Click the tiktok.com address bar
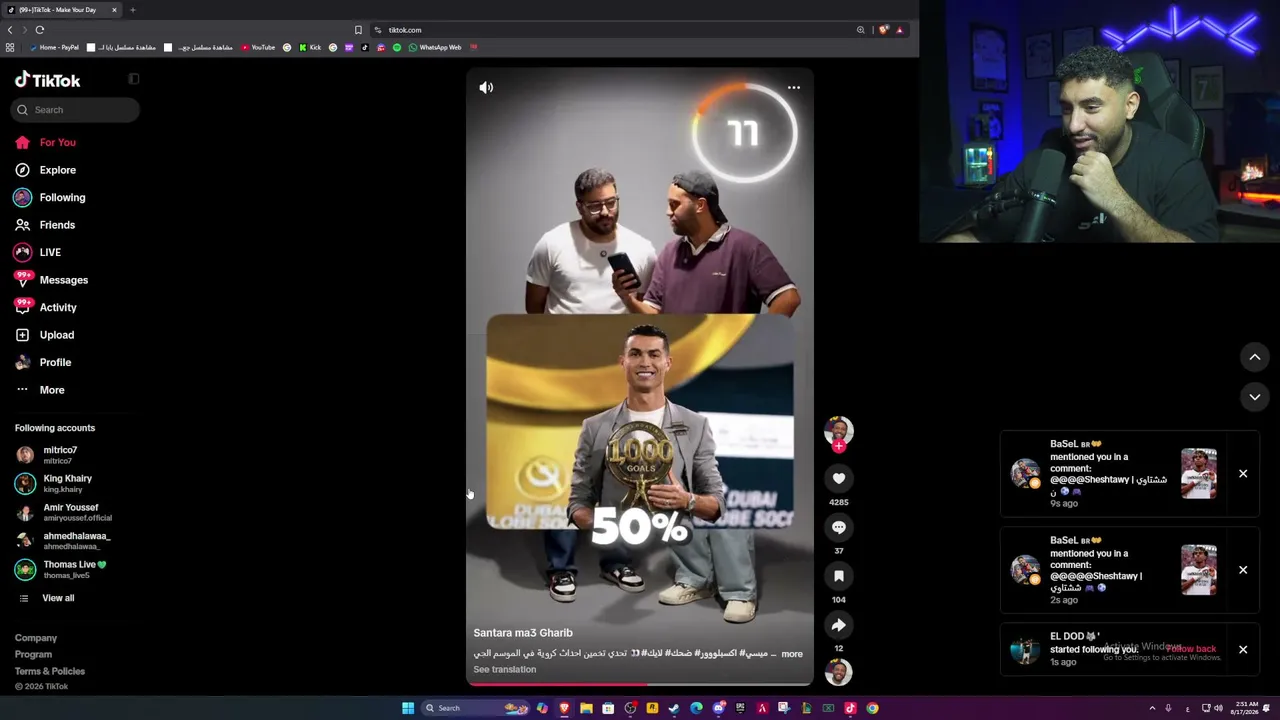Screen dimensions: 1280x720 click(610, 30)
